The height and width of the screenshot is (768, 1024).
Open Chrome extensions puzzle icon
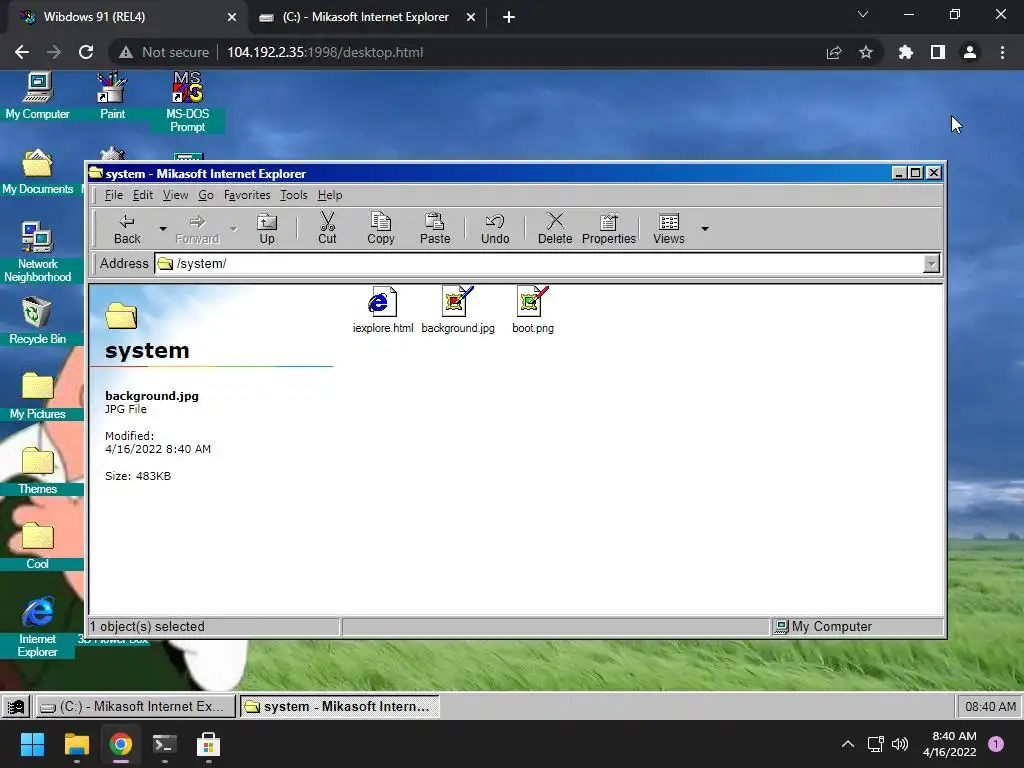pyautogui.click(x=905, y=52)
